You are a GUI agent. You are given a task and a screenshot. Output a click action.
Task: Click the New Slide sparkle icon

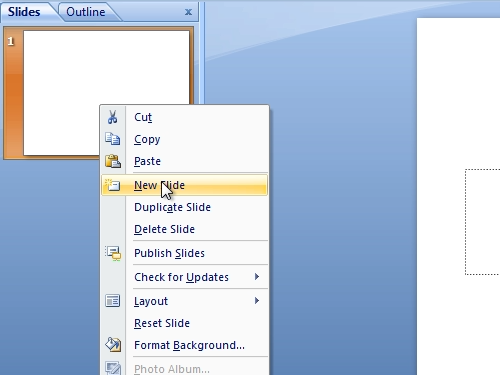tap(113, 185)
